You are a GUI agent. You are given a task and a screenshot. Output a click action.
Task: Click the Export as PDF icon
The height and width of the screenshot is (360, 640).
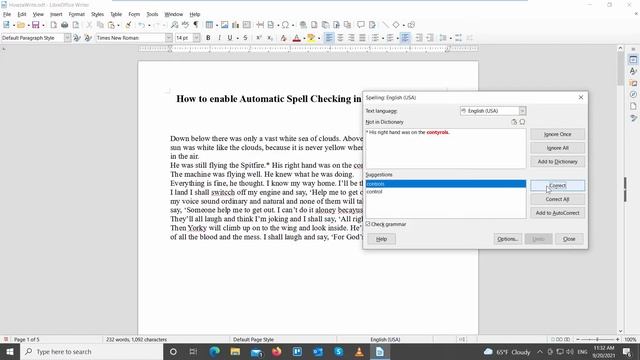53,25
